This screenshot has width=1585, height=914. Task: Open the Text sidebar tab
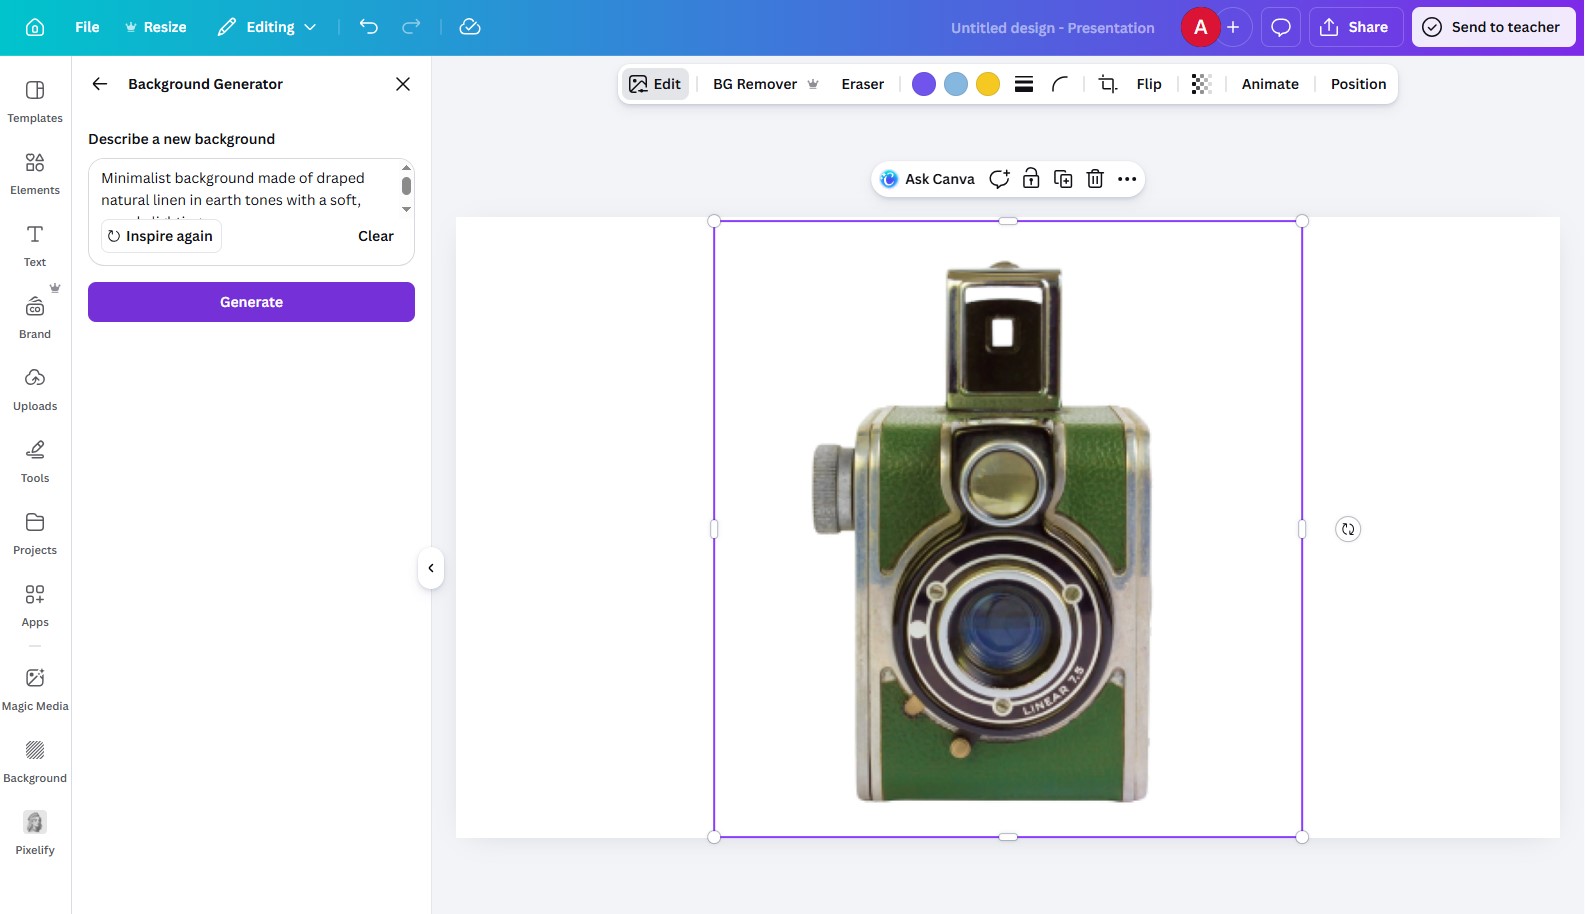click(x=35, y=246)
